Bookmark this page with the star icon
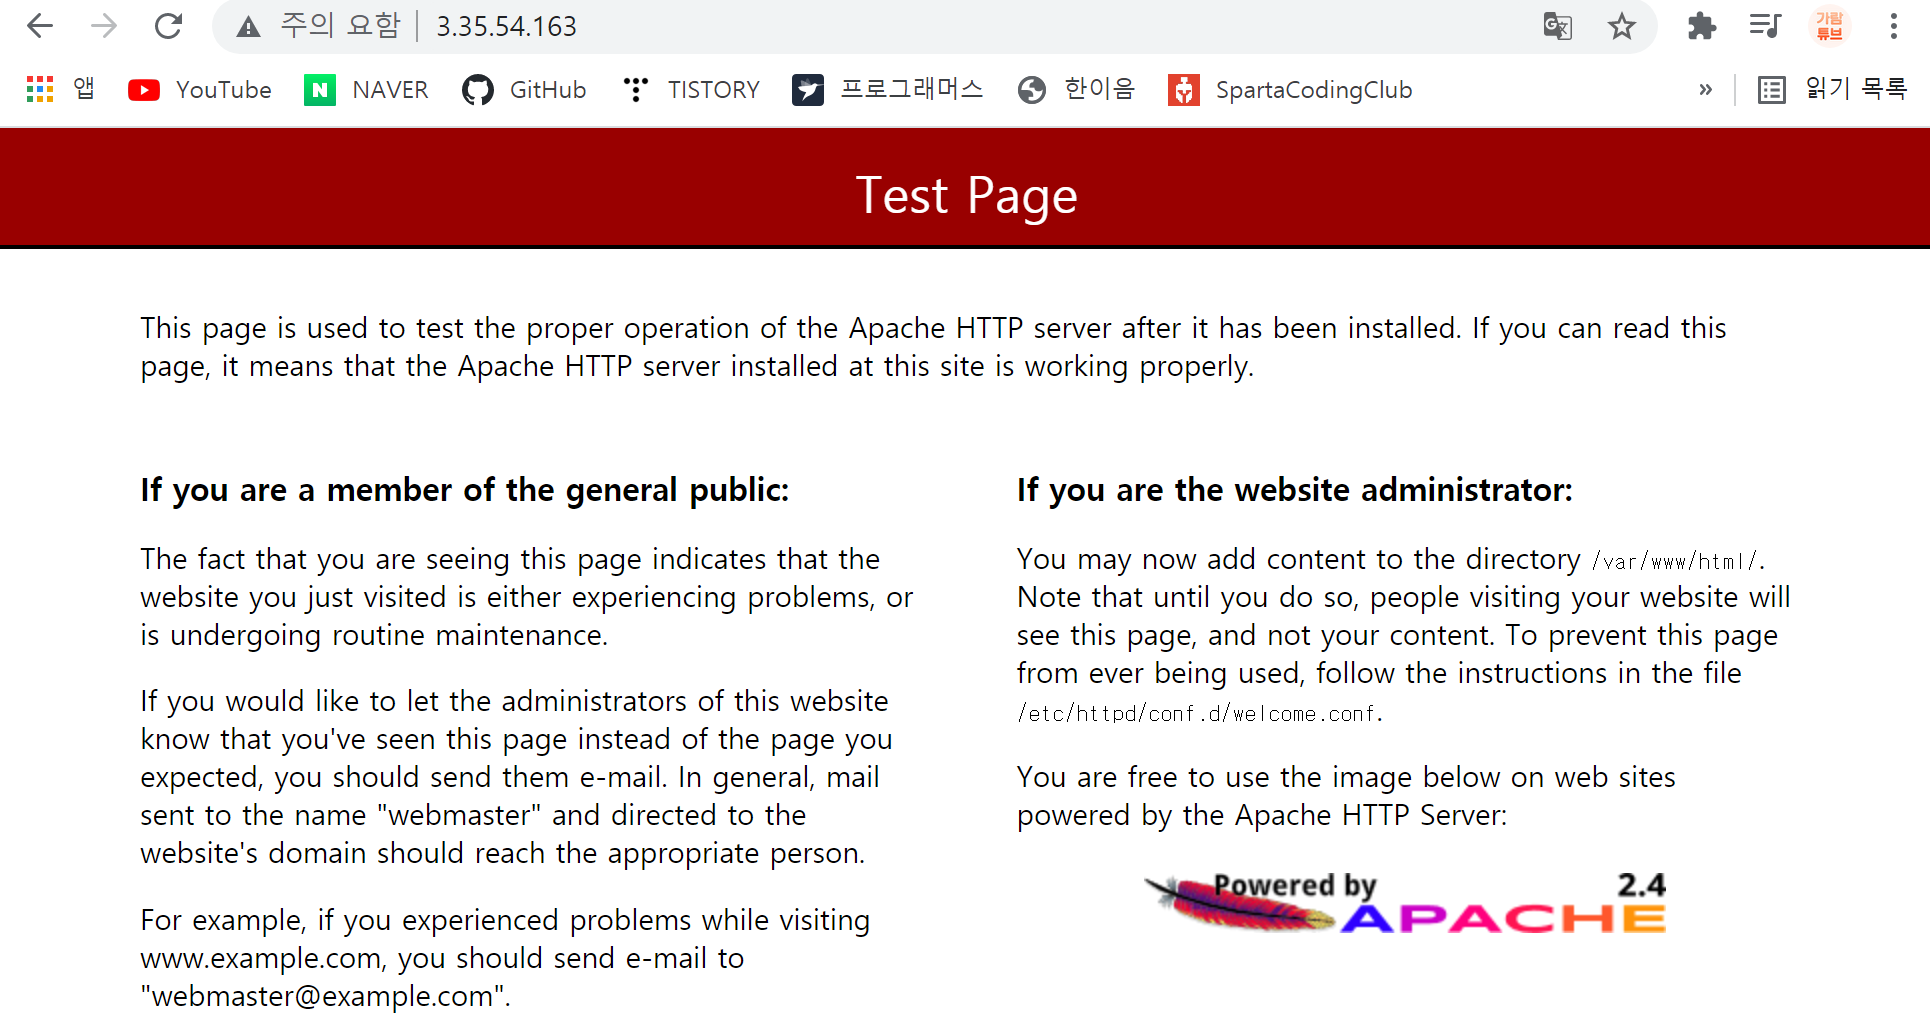The height and width of the screenshot is (1029, 1930). (1622, 26)
